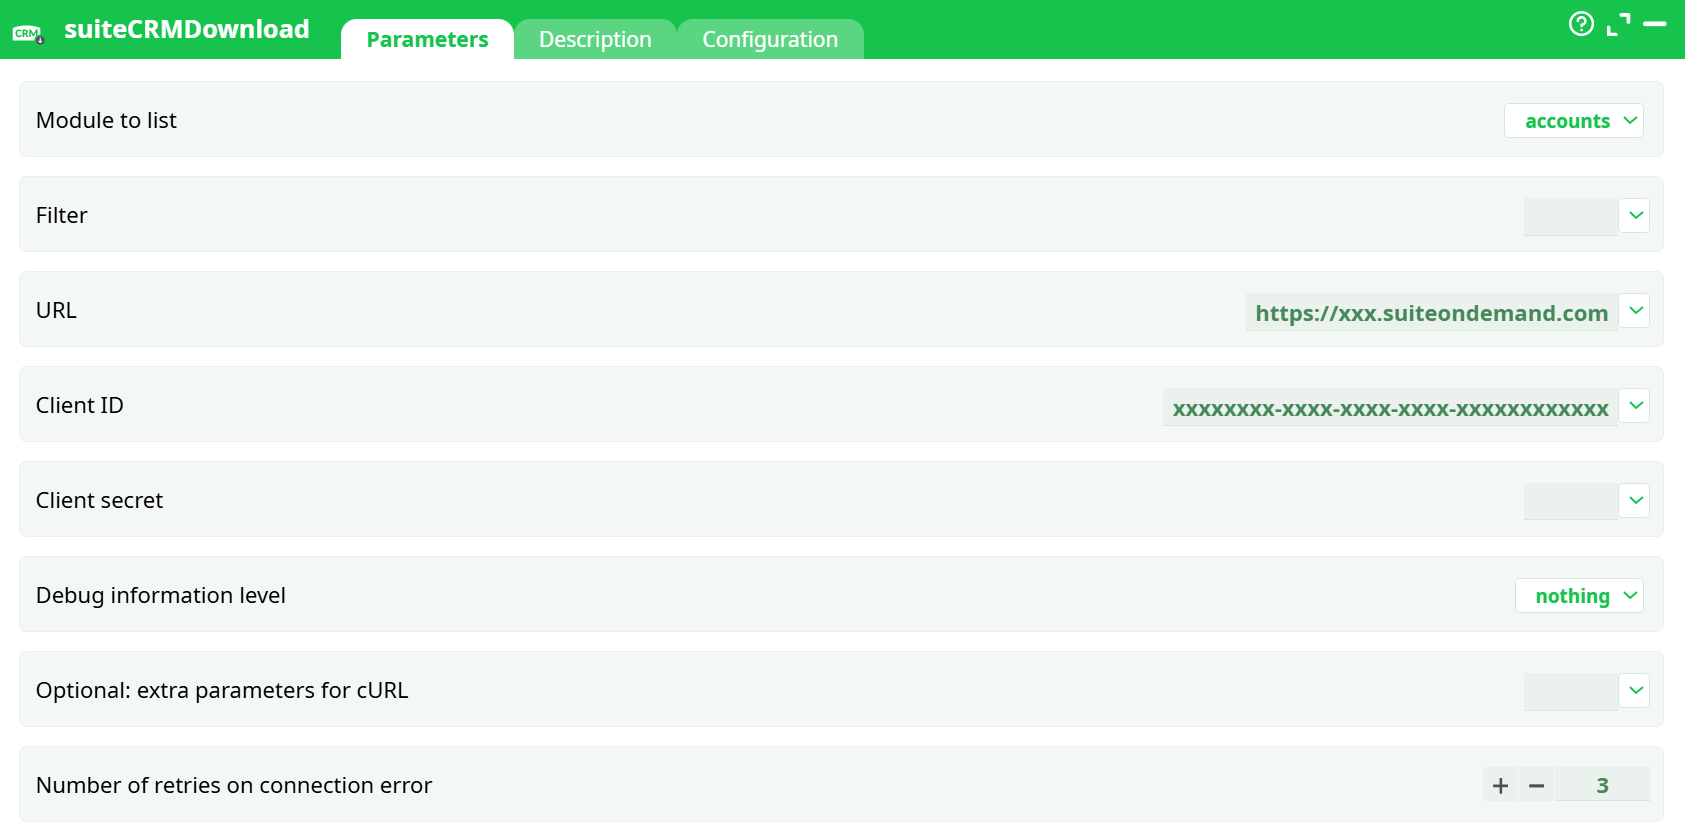Expand the Client ID dropdown chevron

click(1635, 405)
